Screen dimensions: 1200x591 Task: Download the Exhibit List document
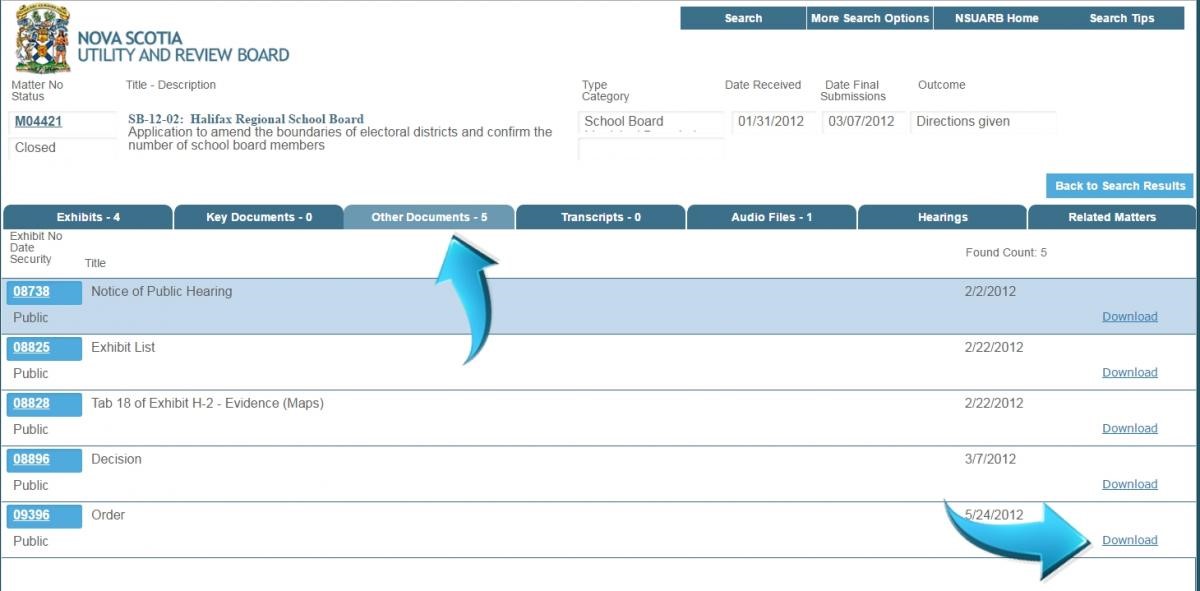click(1130, 373)
